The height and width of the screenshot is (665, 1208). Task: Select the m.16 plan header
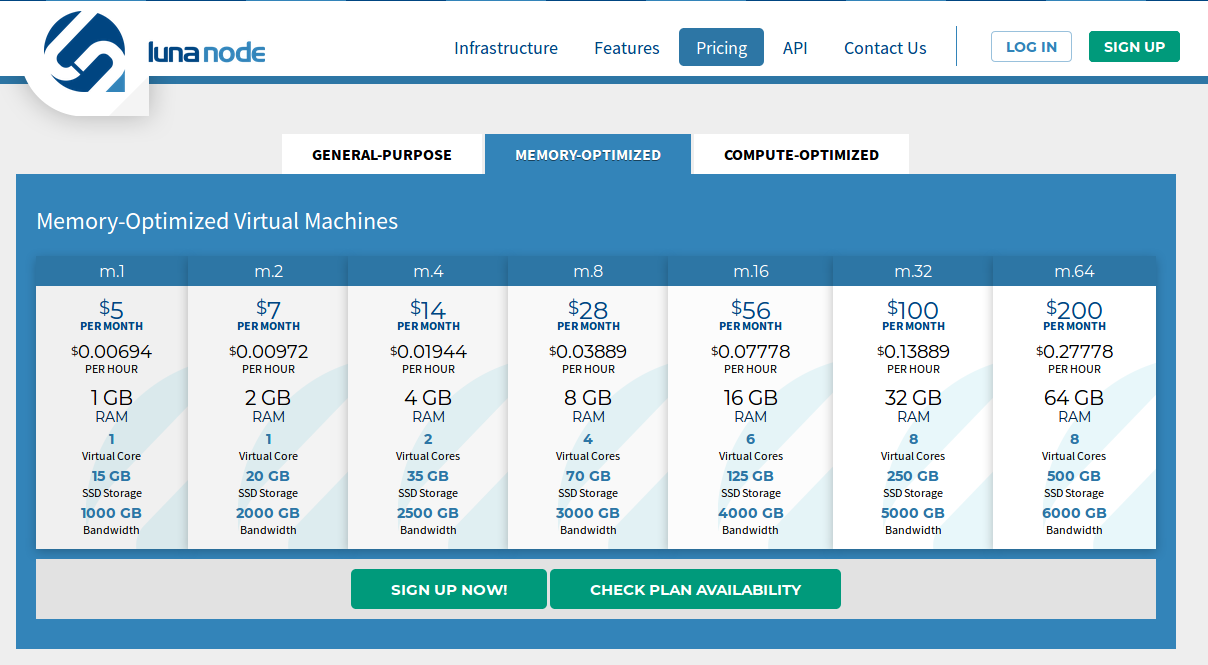point(750,271)
